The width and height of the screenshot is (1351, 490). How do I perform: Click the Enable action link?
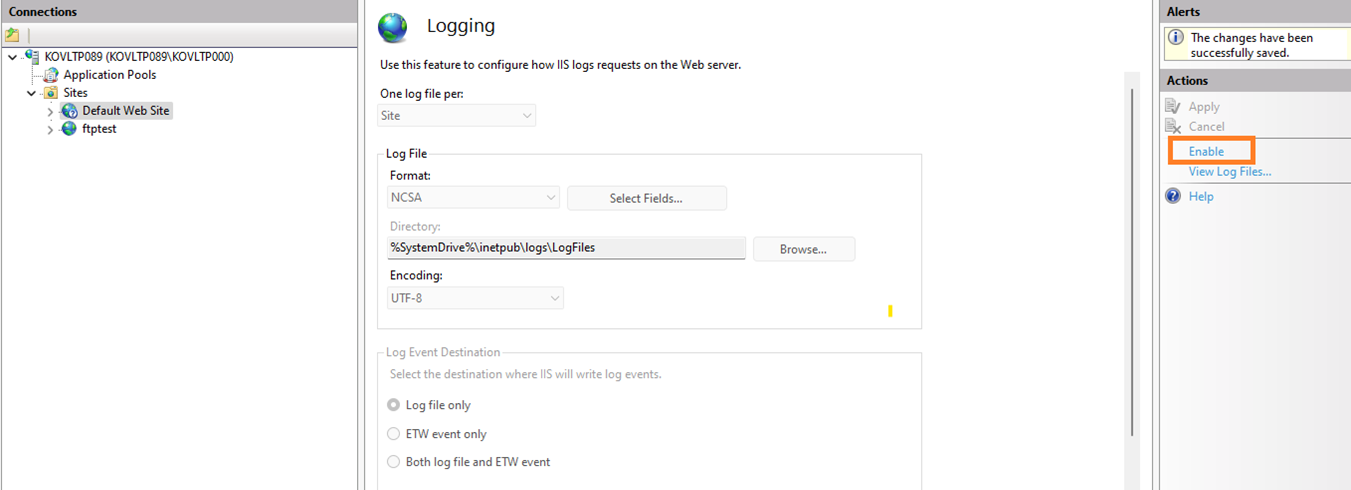[x=1206, y=151]
